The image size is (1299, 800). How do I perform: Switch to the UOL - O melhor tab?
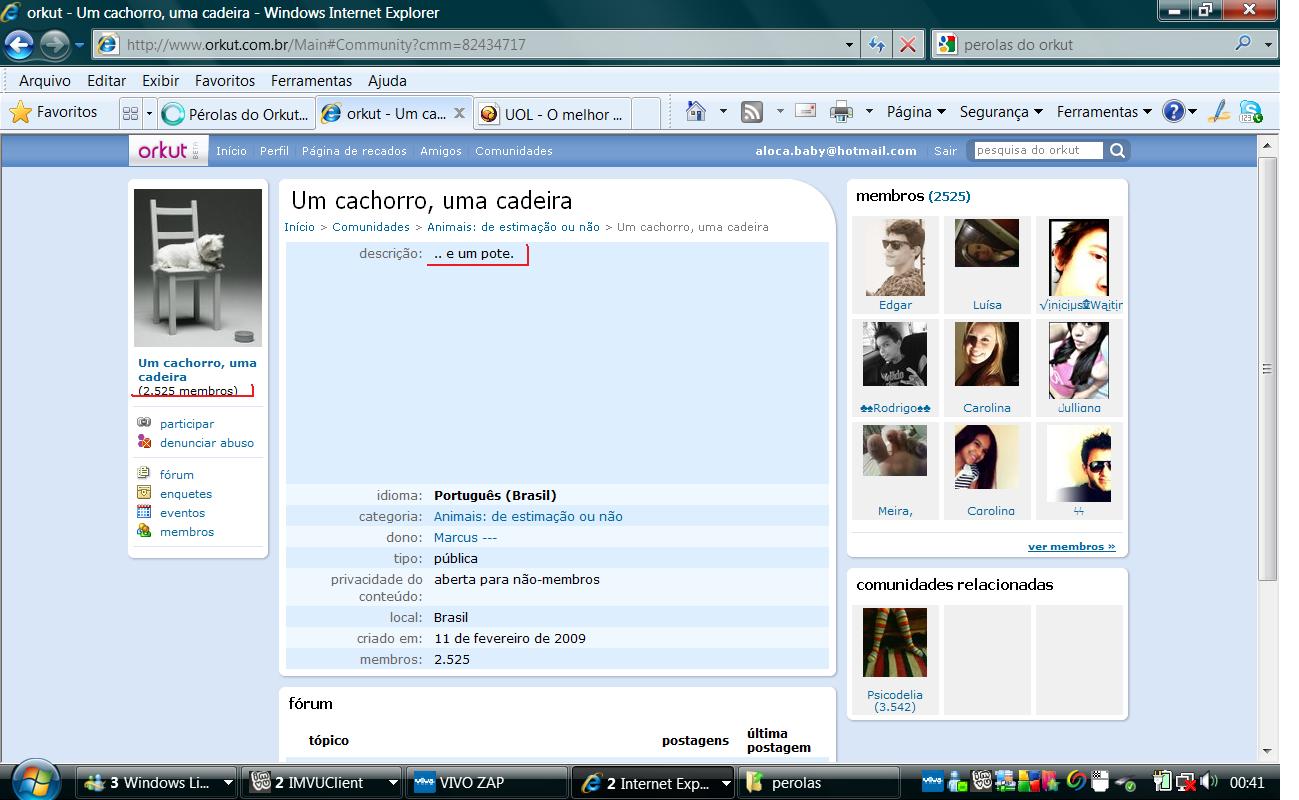[564, 114]
